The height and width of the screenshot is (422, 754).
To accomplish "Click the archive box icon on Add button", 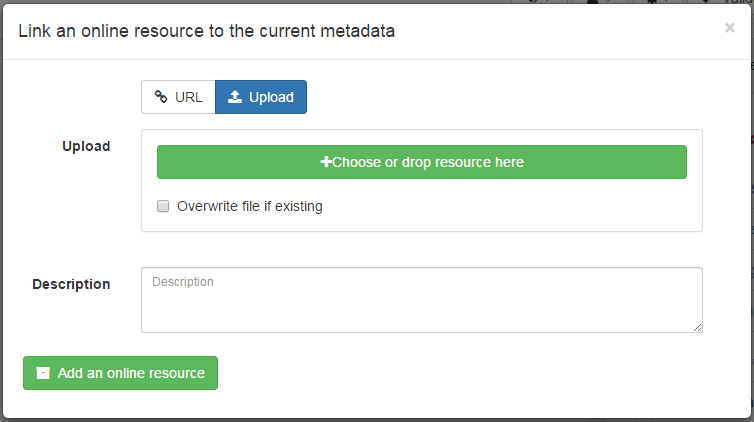I will pos(42,373).
